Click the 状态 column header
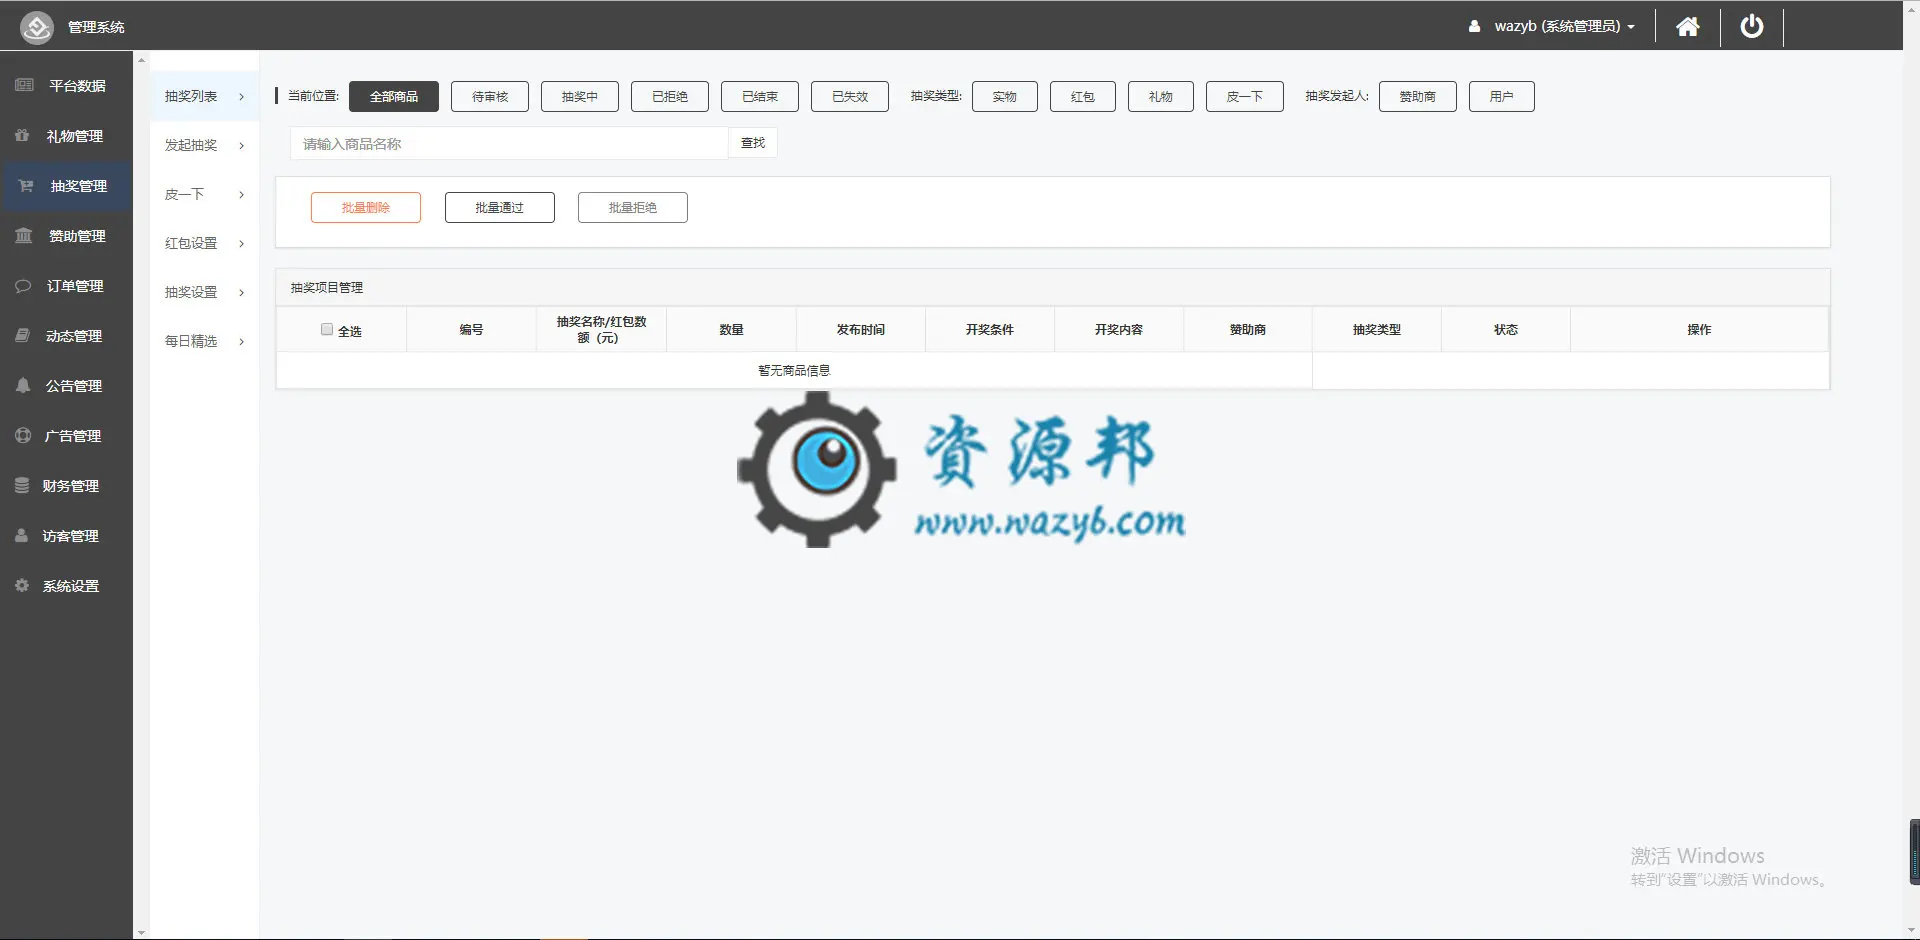Screen dimensions: 1920x940 1506,329
